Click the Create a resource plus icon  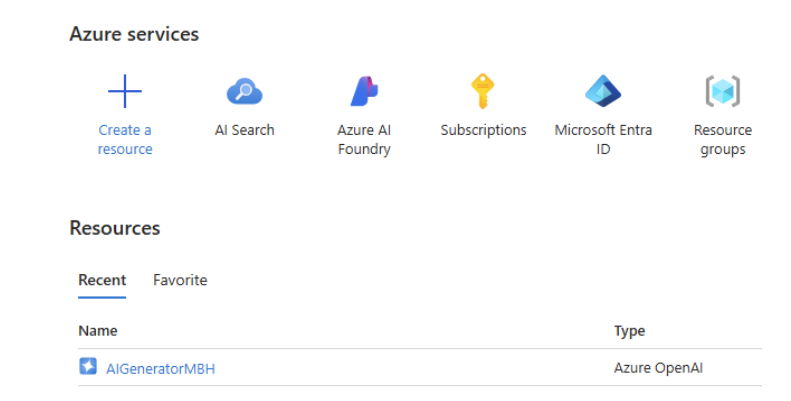pyautogui.click(x=125, y=93)
